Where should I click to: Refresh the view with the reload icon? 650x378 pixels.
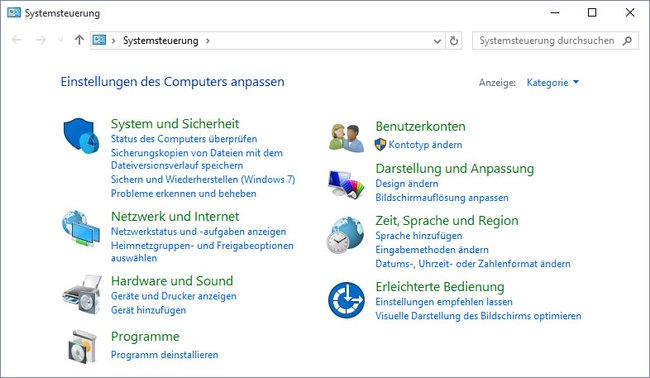(x=454, y=41)
